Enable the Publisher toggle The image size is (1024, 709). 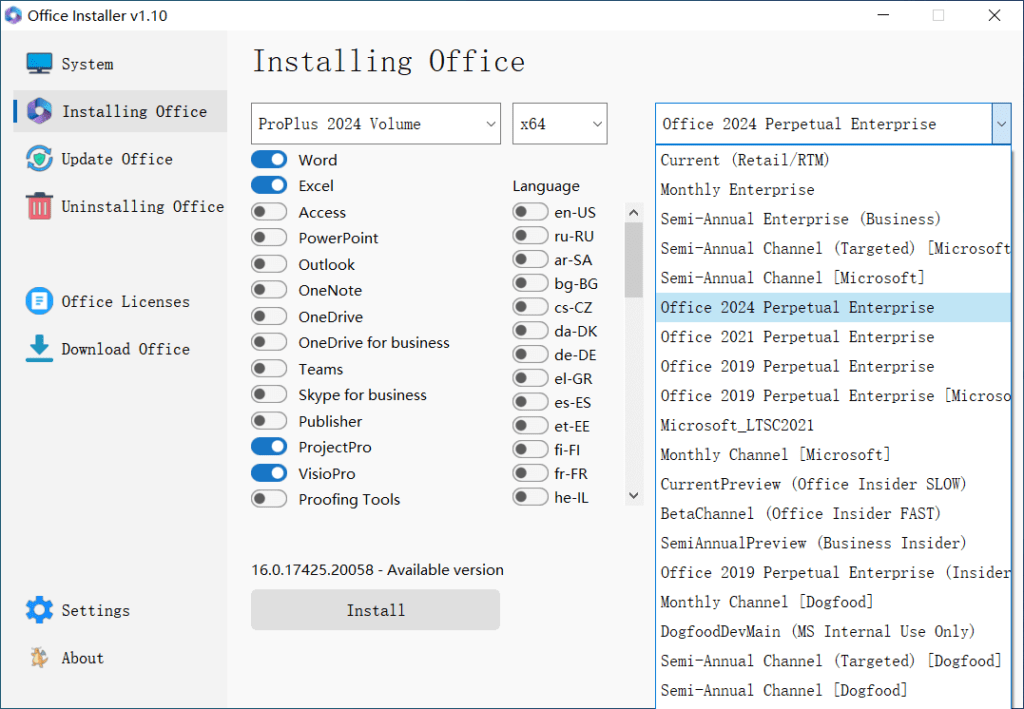(x=269, y=420)
